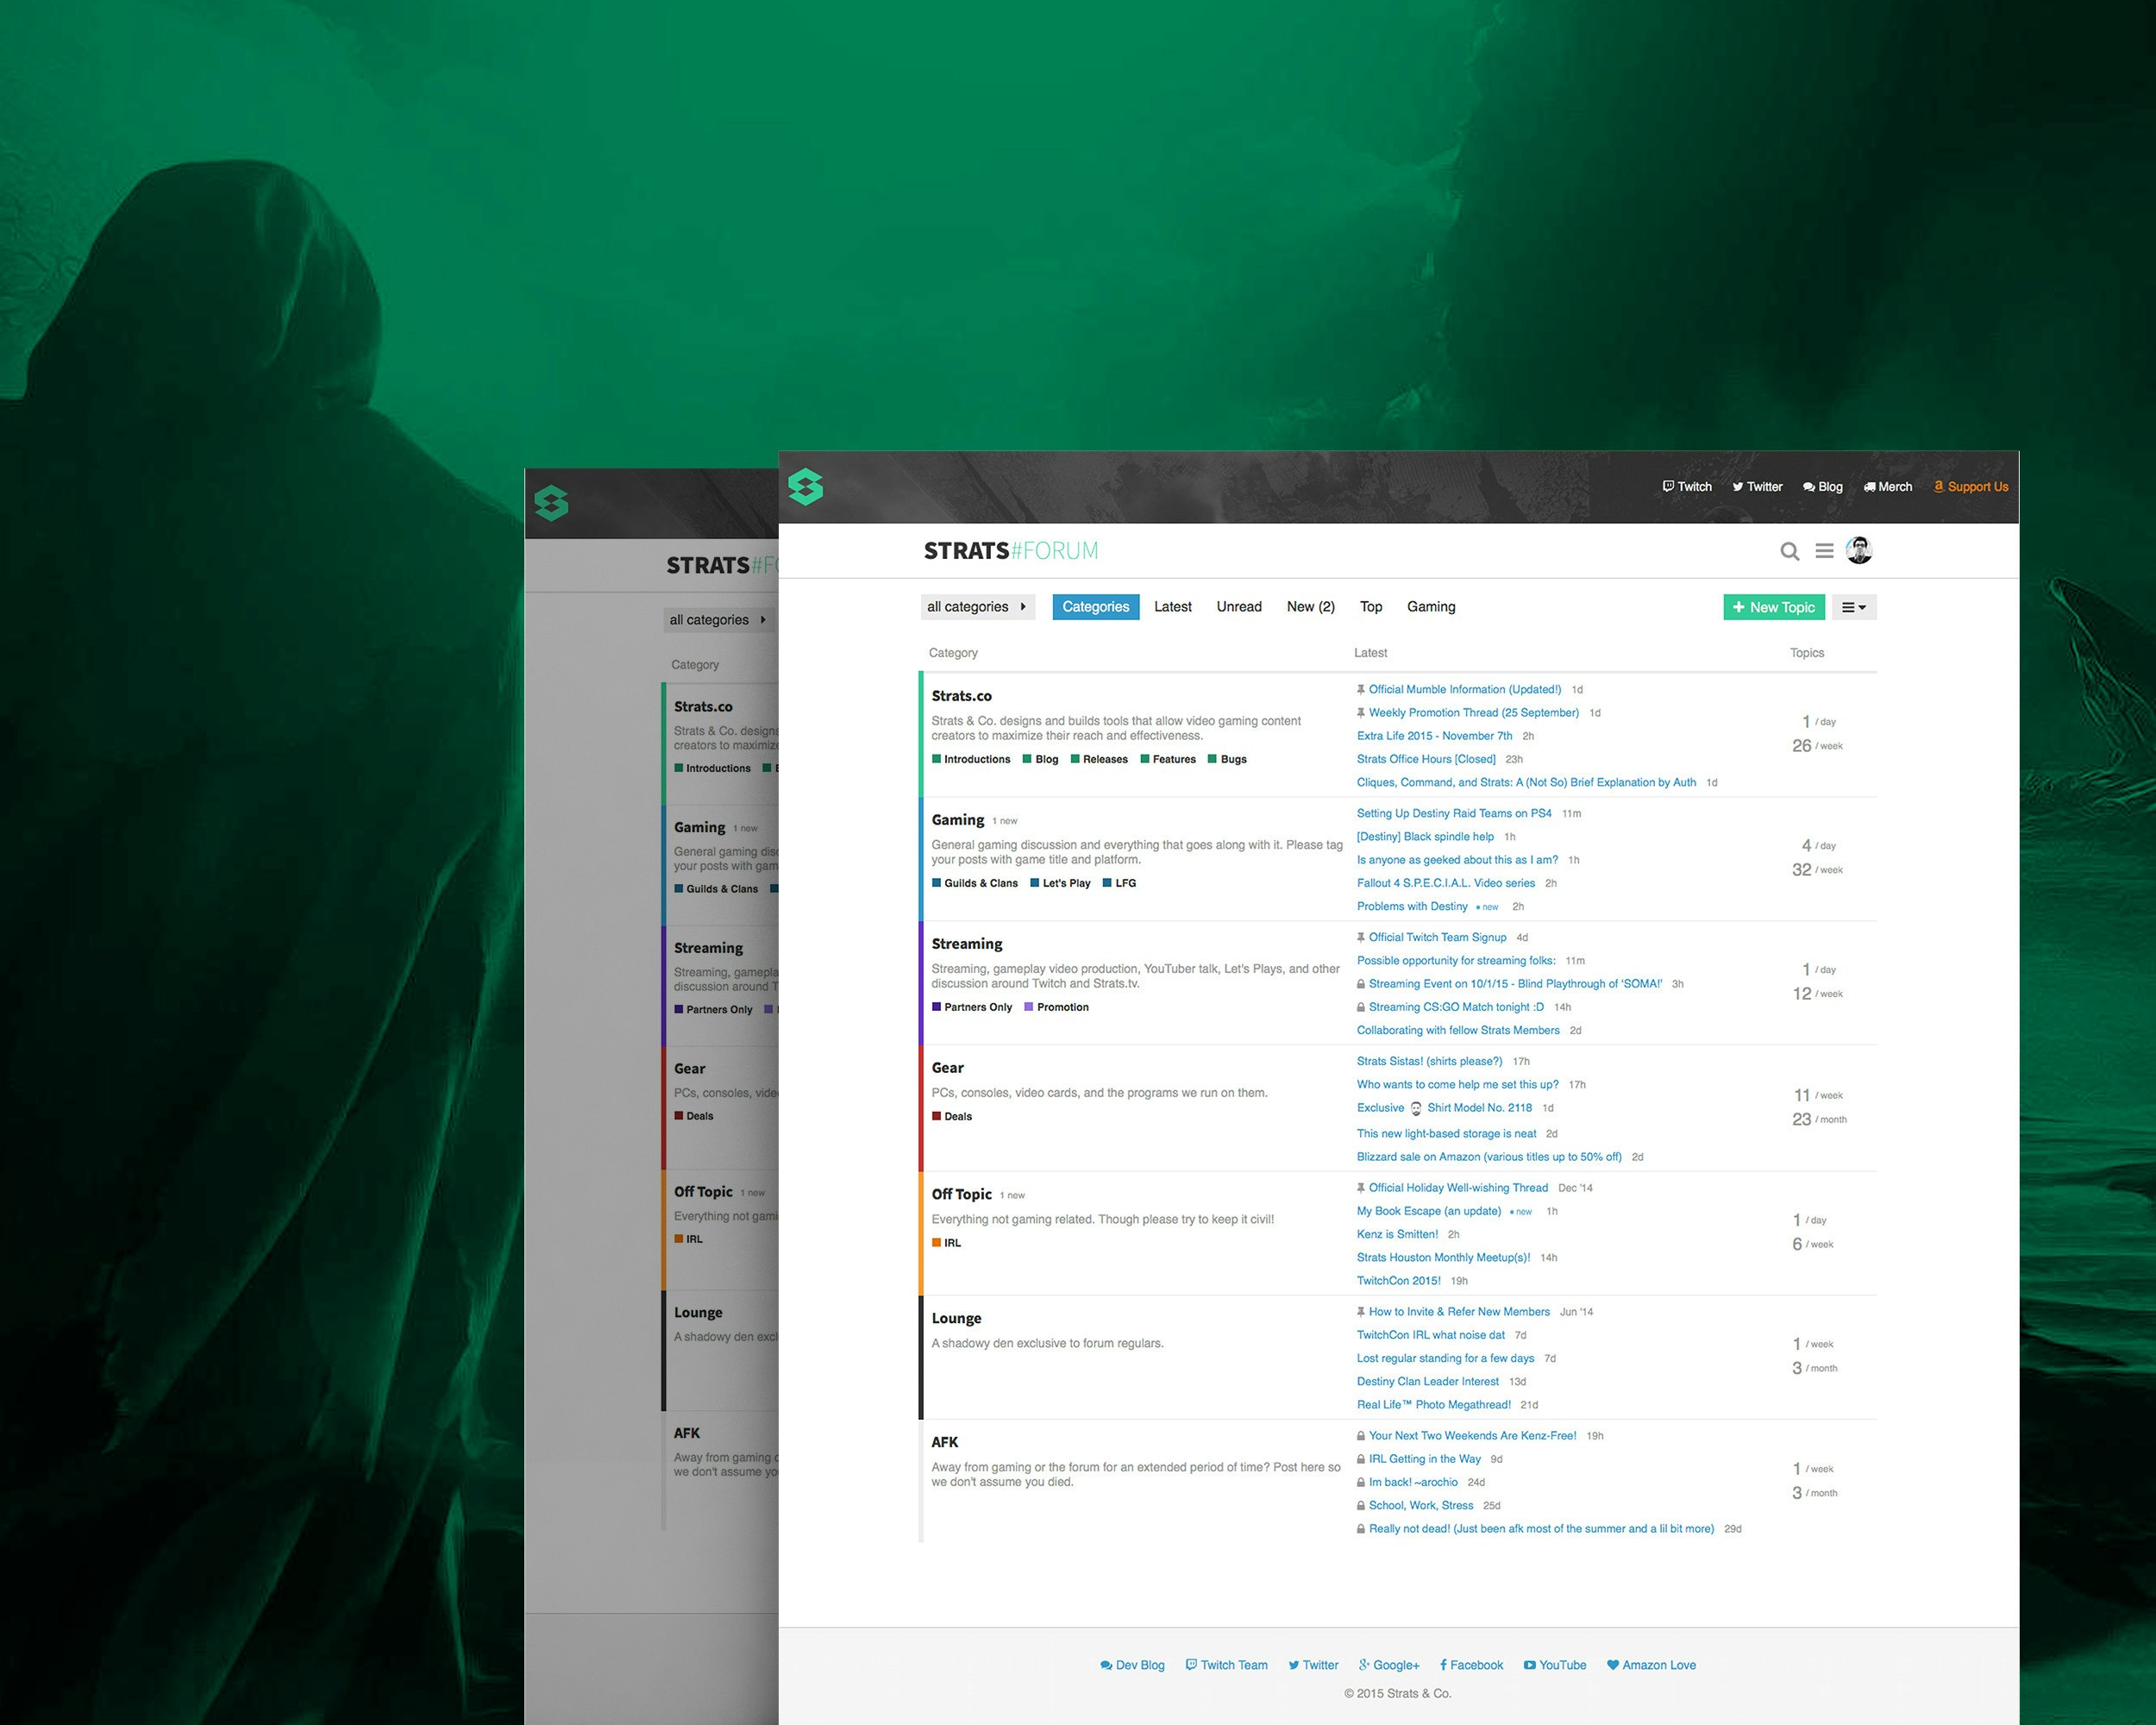Click Amazon Love heart link in the footer
This screenshot has height=1725, width=2156.
pyautogui.click(x=1651, y=1665)
